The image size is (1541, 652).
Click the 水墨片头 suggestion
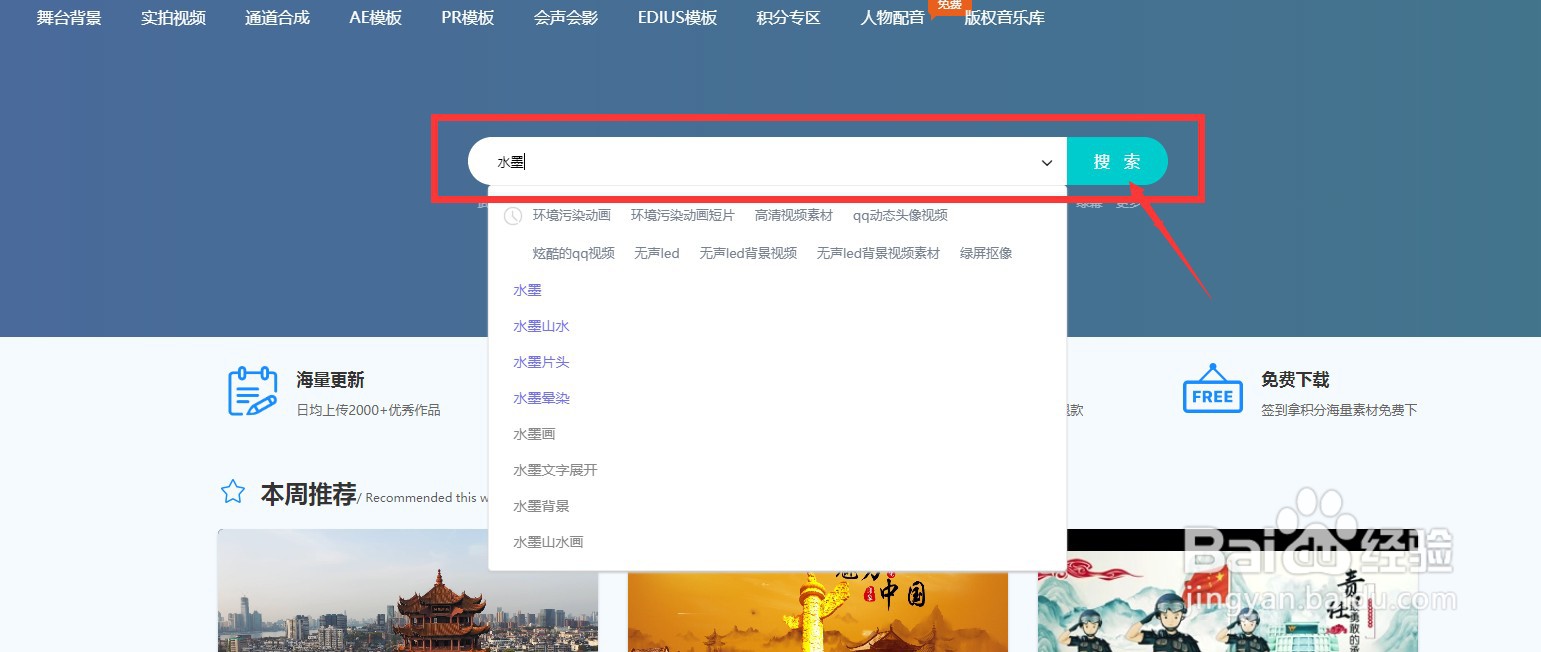click(x=541, y=361)
